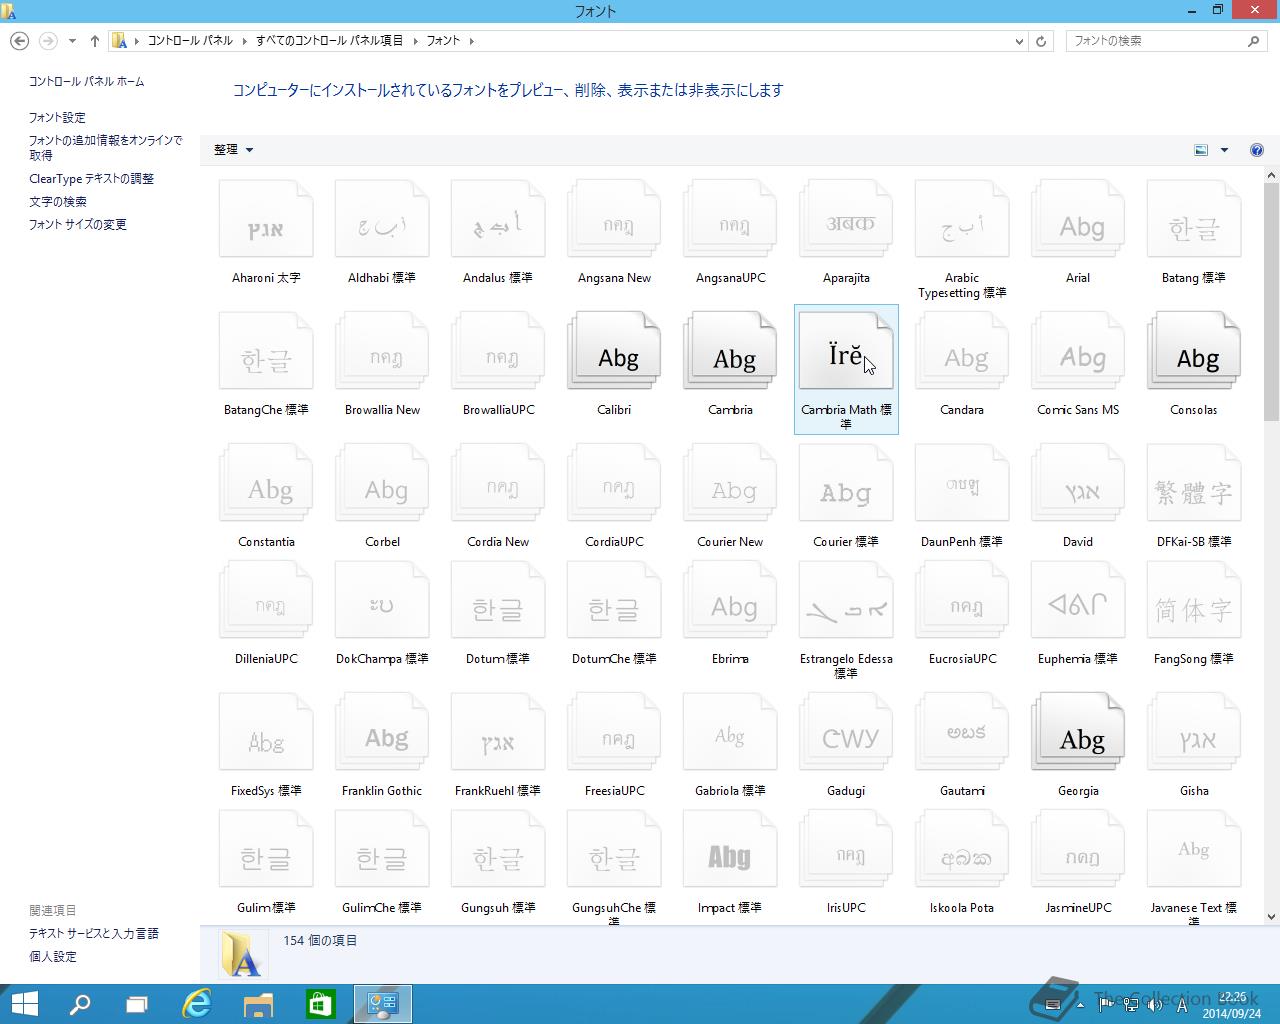1280x1024 pixels.
Task: Open address bar history dropdown
Action: [x=1019, y=41]
